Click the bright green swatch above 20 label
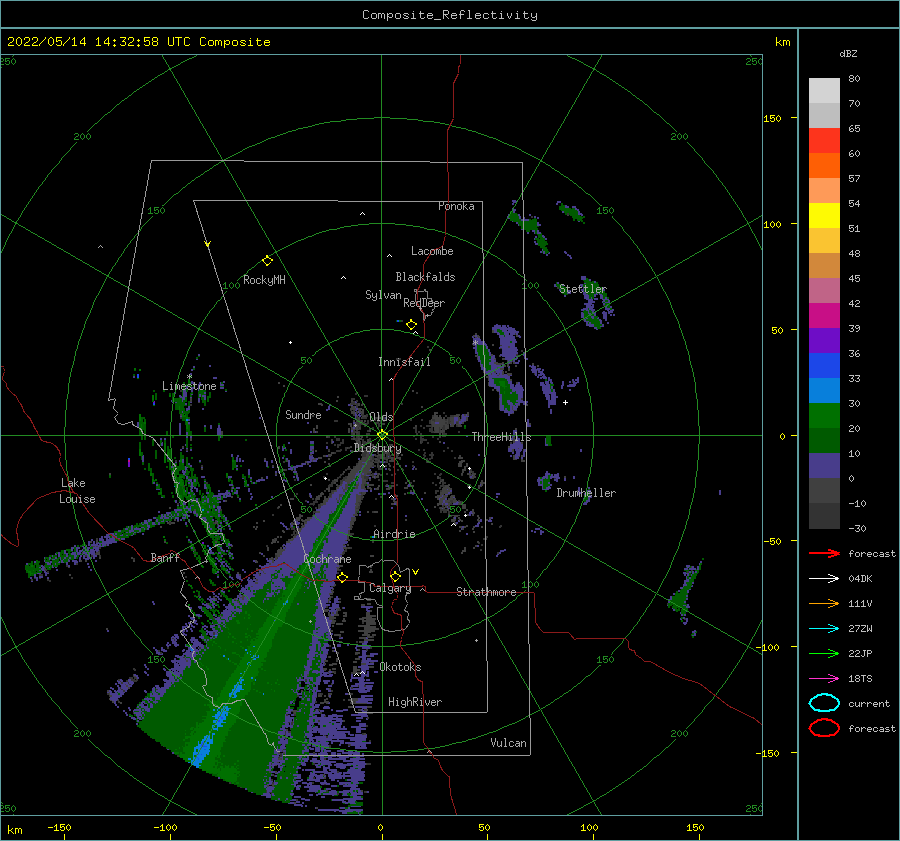The width and height of the screenshot is (900, 841). (x=824, y=416)
